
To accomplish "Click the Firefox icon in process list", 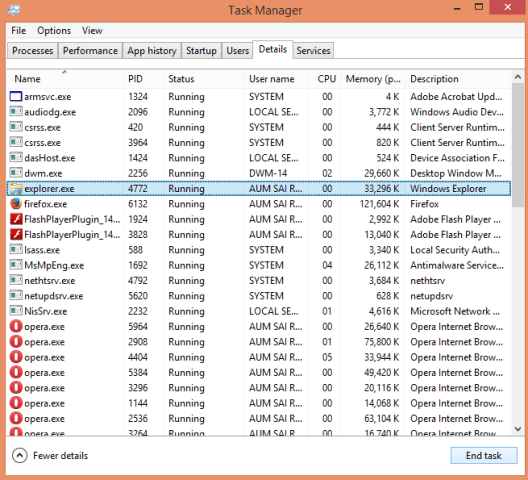I will [16, 204].
